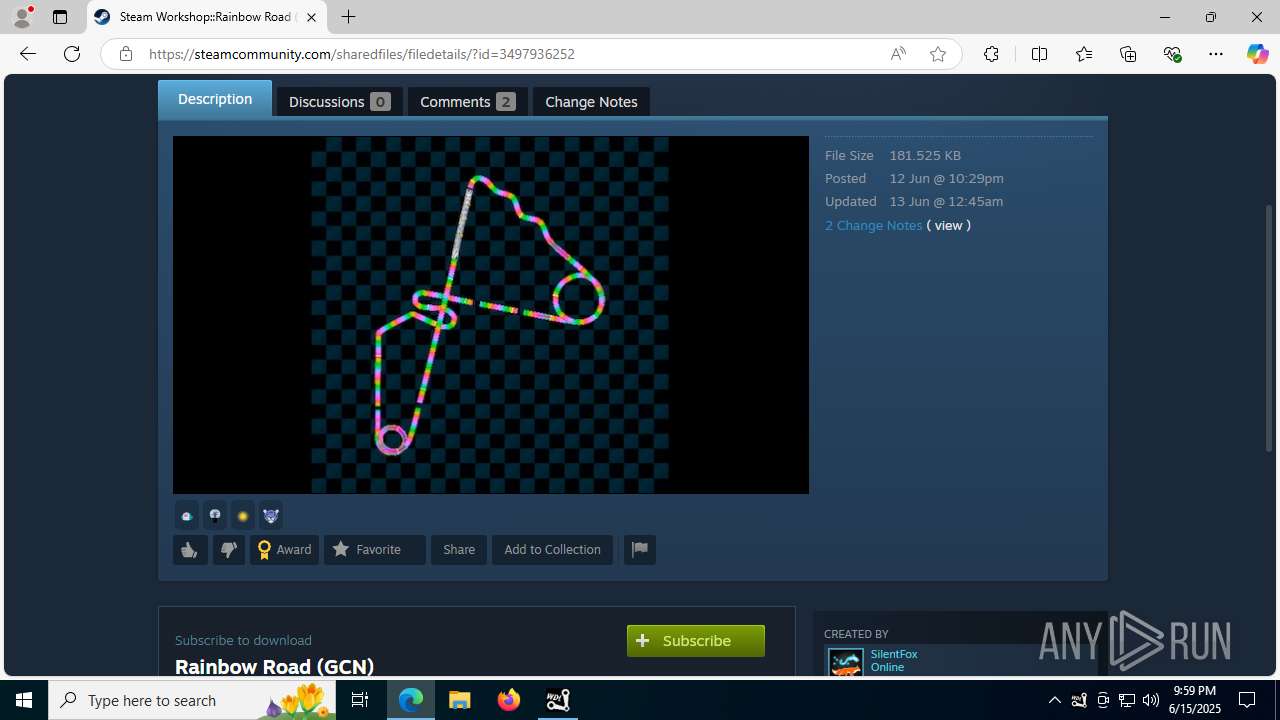The width and height of the screenshot is (1280, 720).
Task: Open Windows Start menu
Action: coord(24,700)
